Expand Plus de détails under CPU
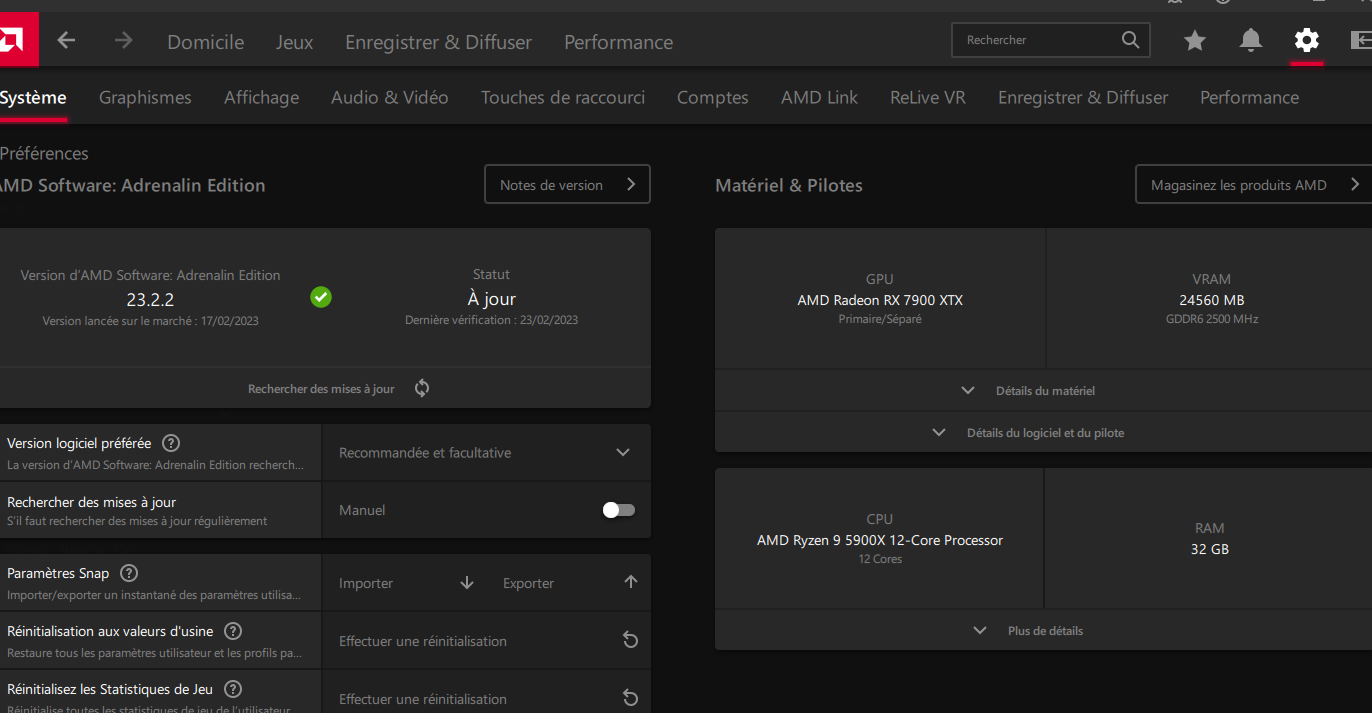Viewport: 1372px width, 713px height. pos(1031,631)
